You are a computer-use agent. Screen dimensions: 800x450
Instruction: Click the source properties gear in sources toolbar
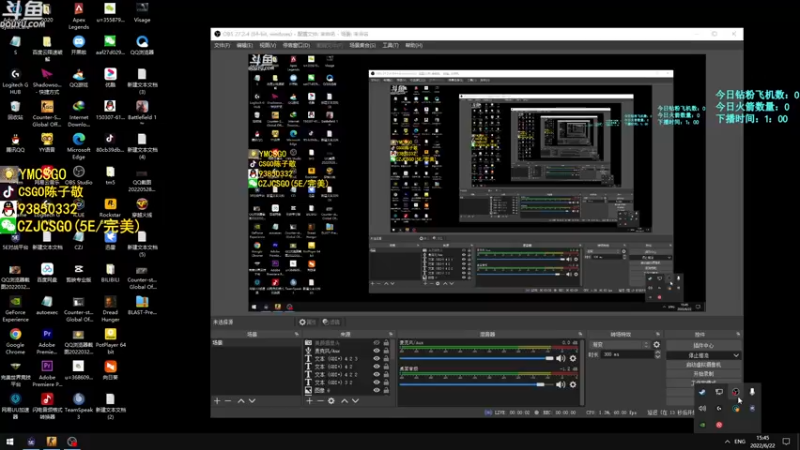pyautogui.click(x=331, y=401)
